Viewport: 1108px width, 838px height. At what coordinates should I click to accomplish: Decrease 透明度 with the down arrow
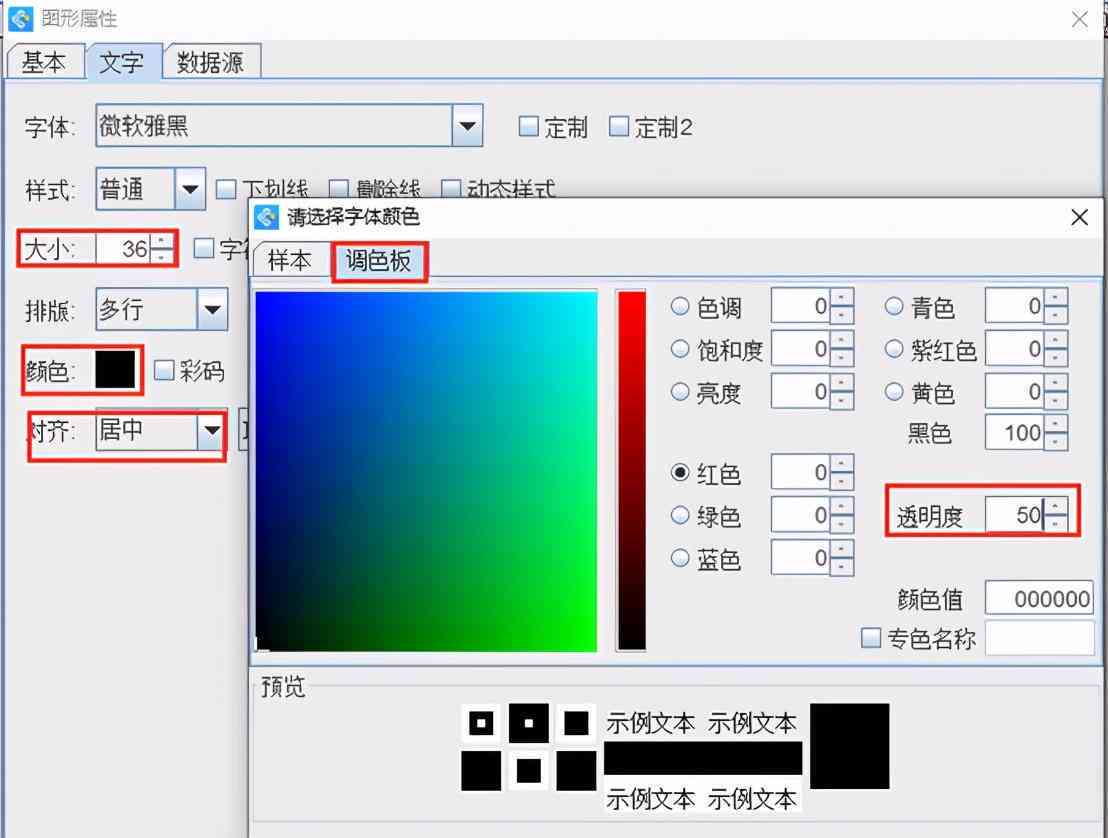tap(1055, 524)
